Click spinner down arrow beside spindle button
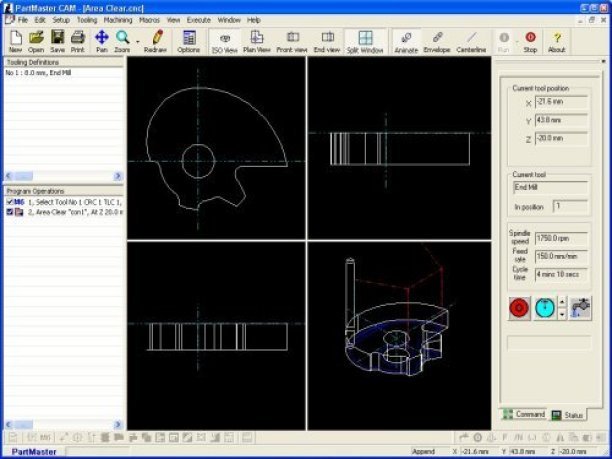612x459 pixels. point(562,314)
